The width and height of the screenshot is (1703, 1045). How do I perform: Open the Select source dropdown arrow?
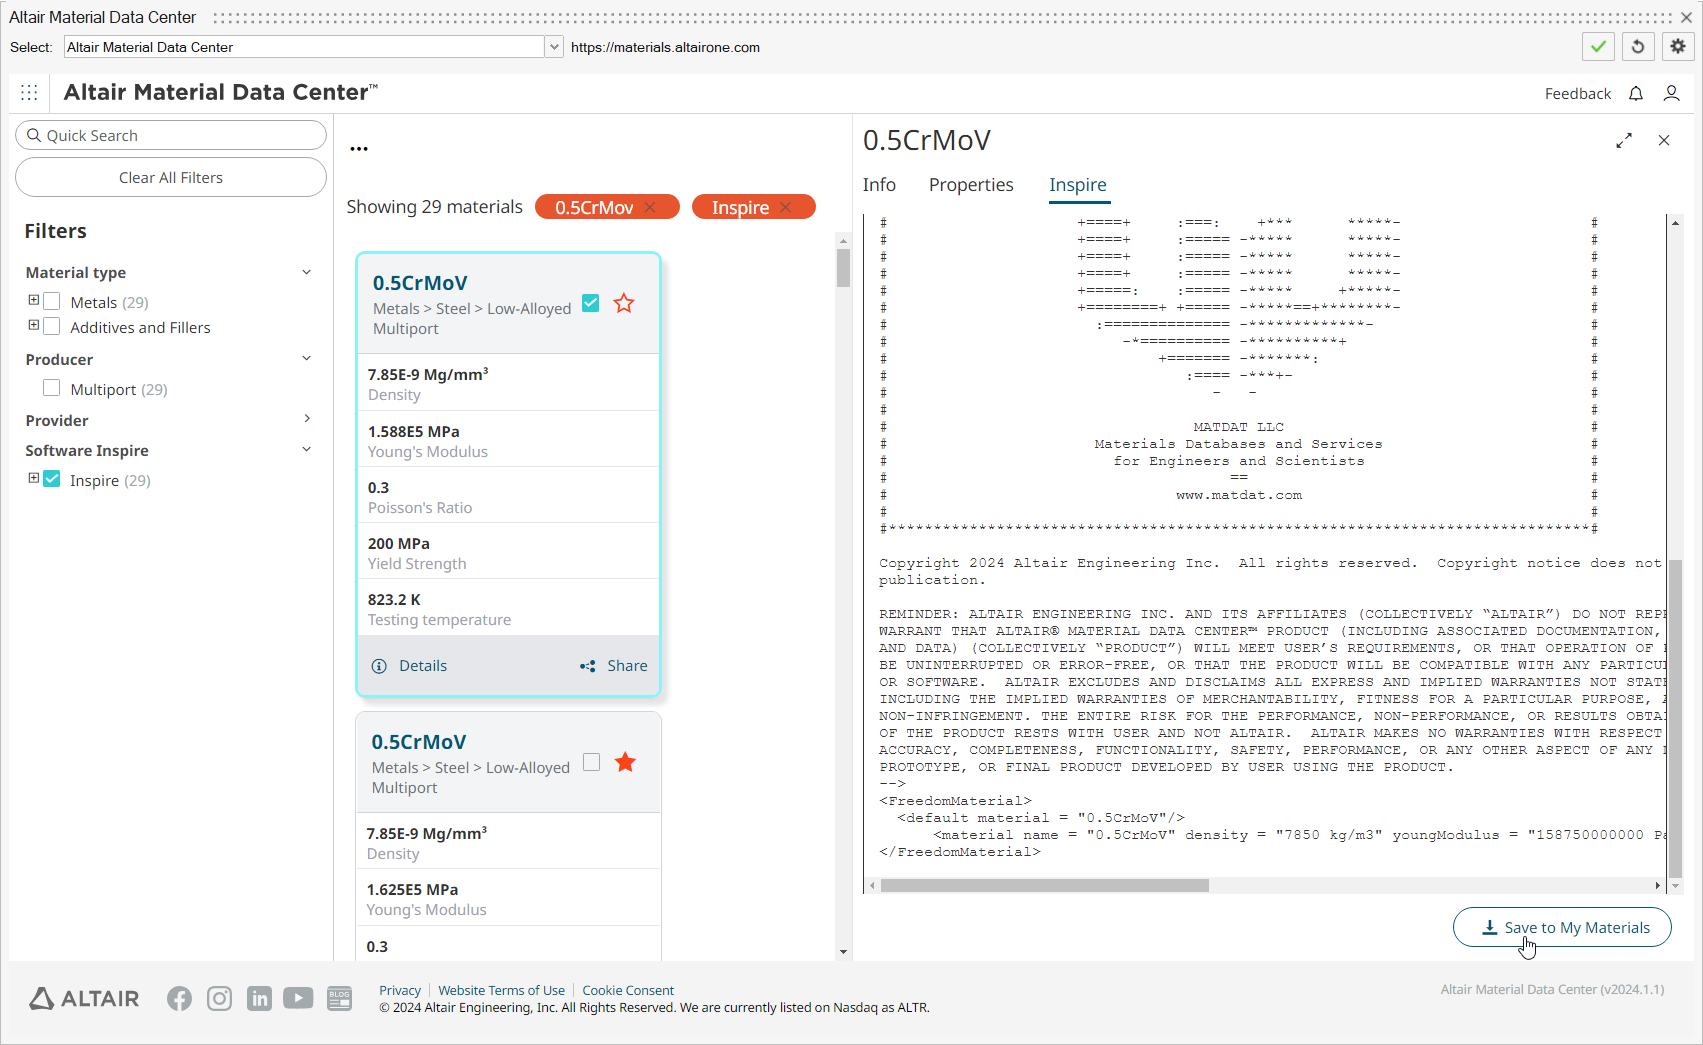pos(554,47)
